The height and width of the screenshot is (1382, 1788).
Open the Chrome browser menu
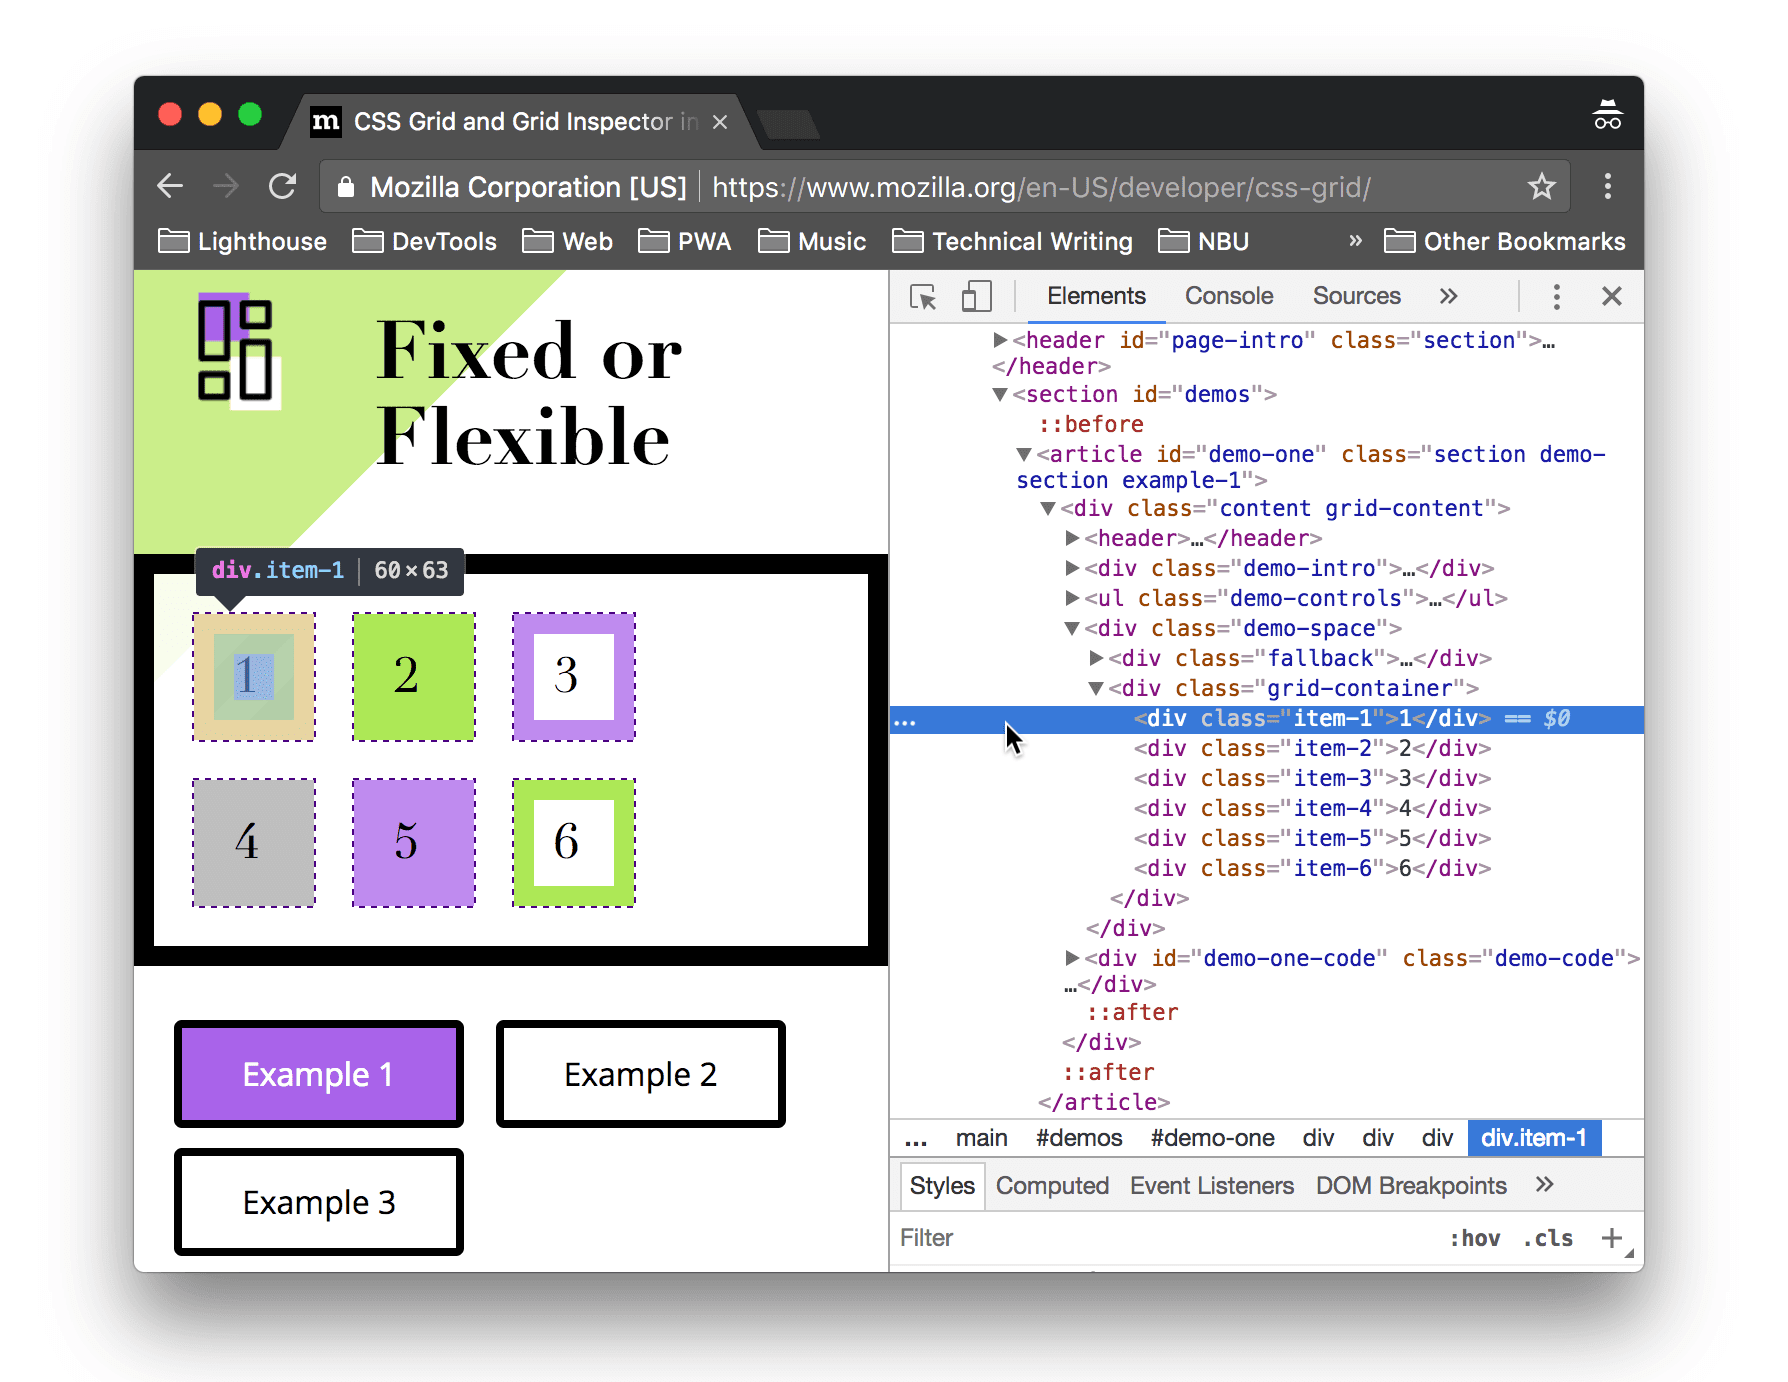[x=1608, y=186]
